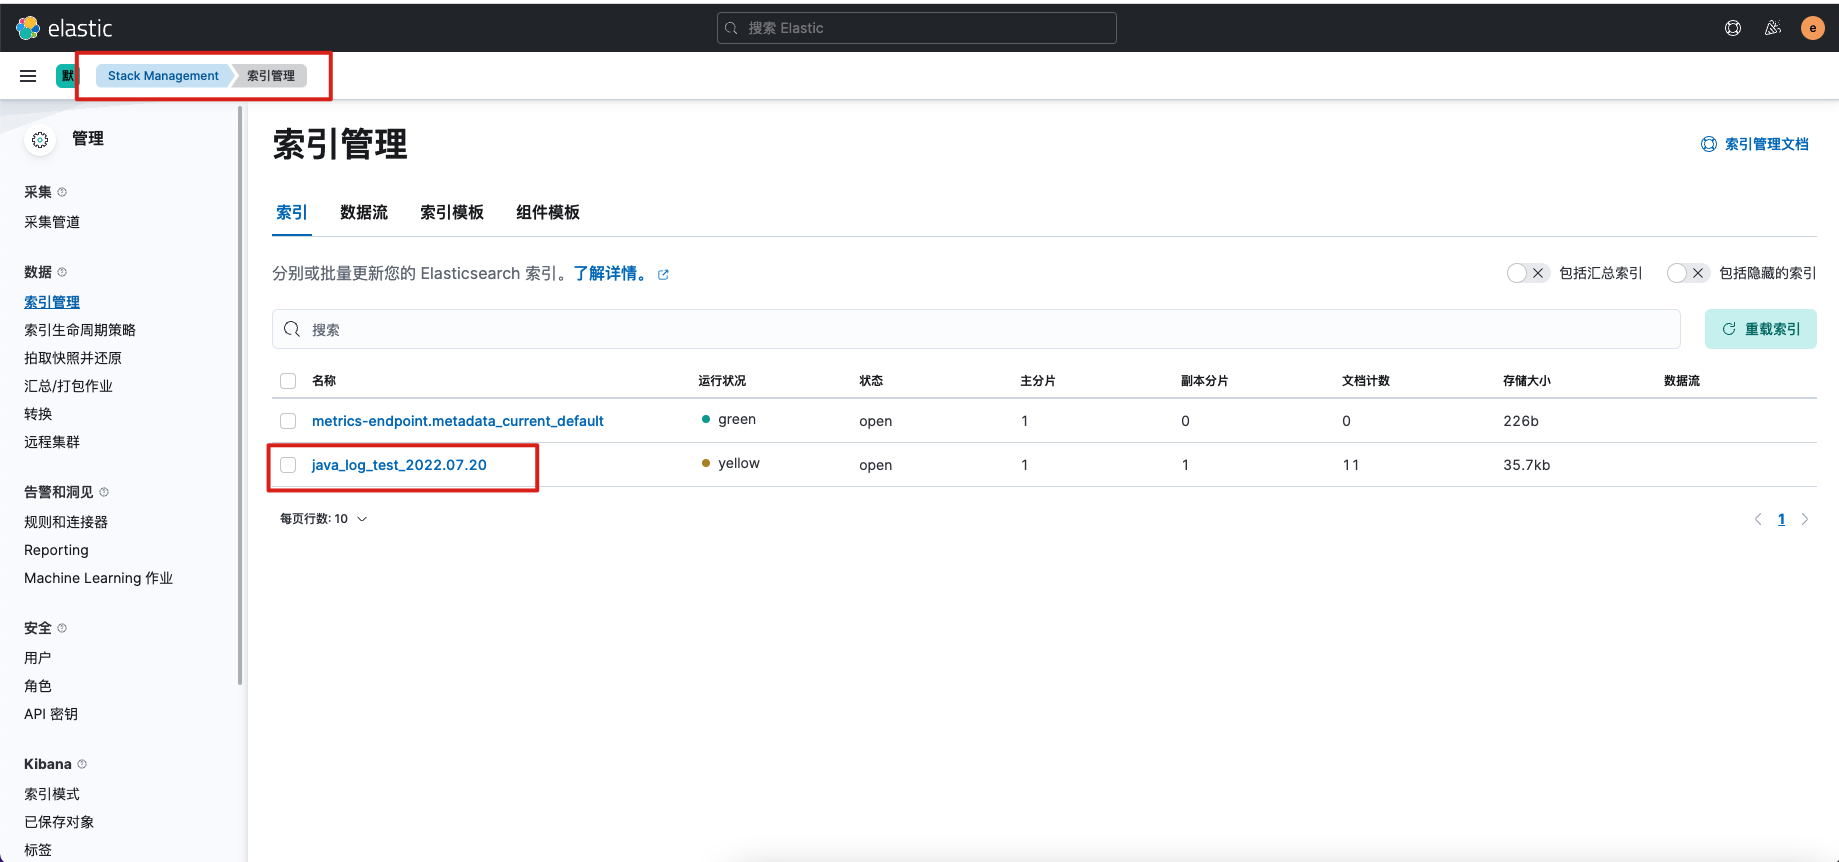
Task: Check the select-all checkbox in the table header
Action: click(x=288, y=381)
